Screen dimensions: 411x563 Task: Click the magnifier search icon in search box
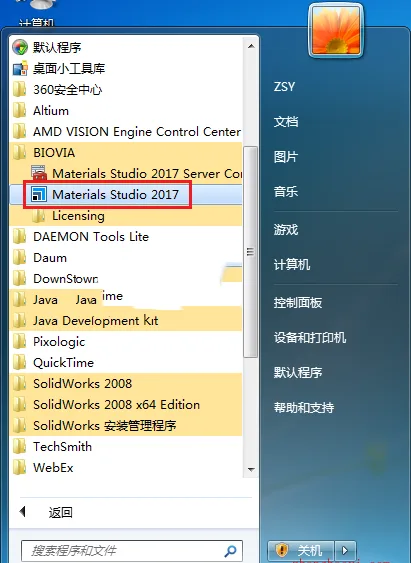(x=230, y=551)
